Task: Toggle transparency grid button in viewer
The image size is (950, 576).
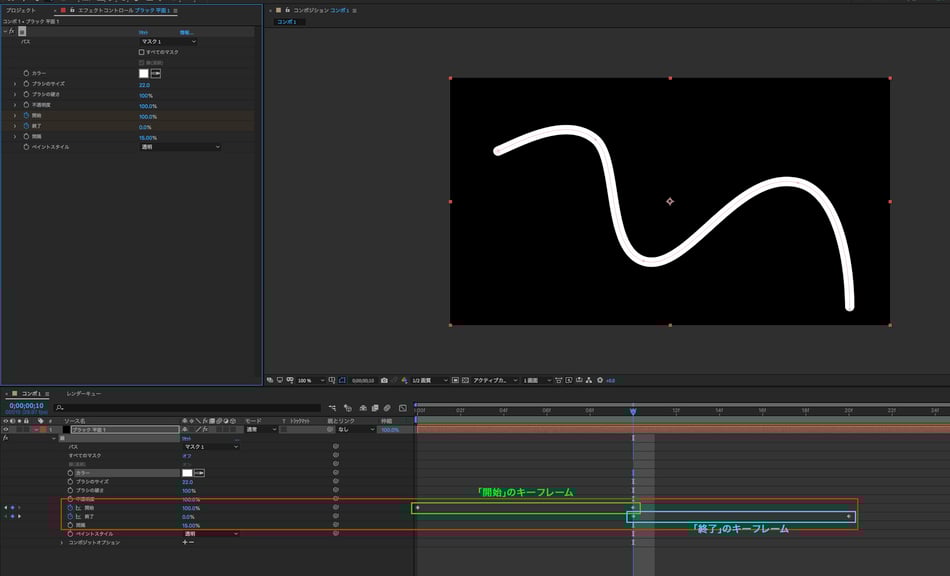Action: click(x=465, y=380)
